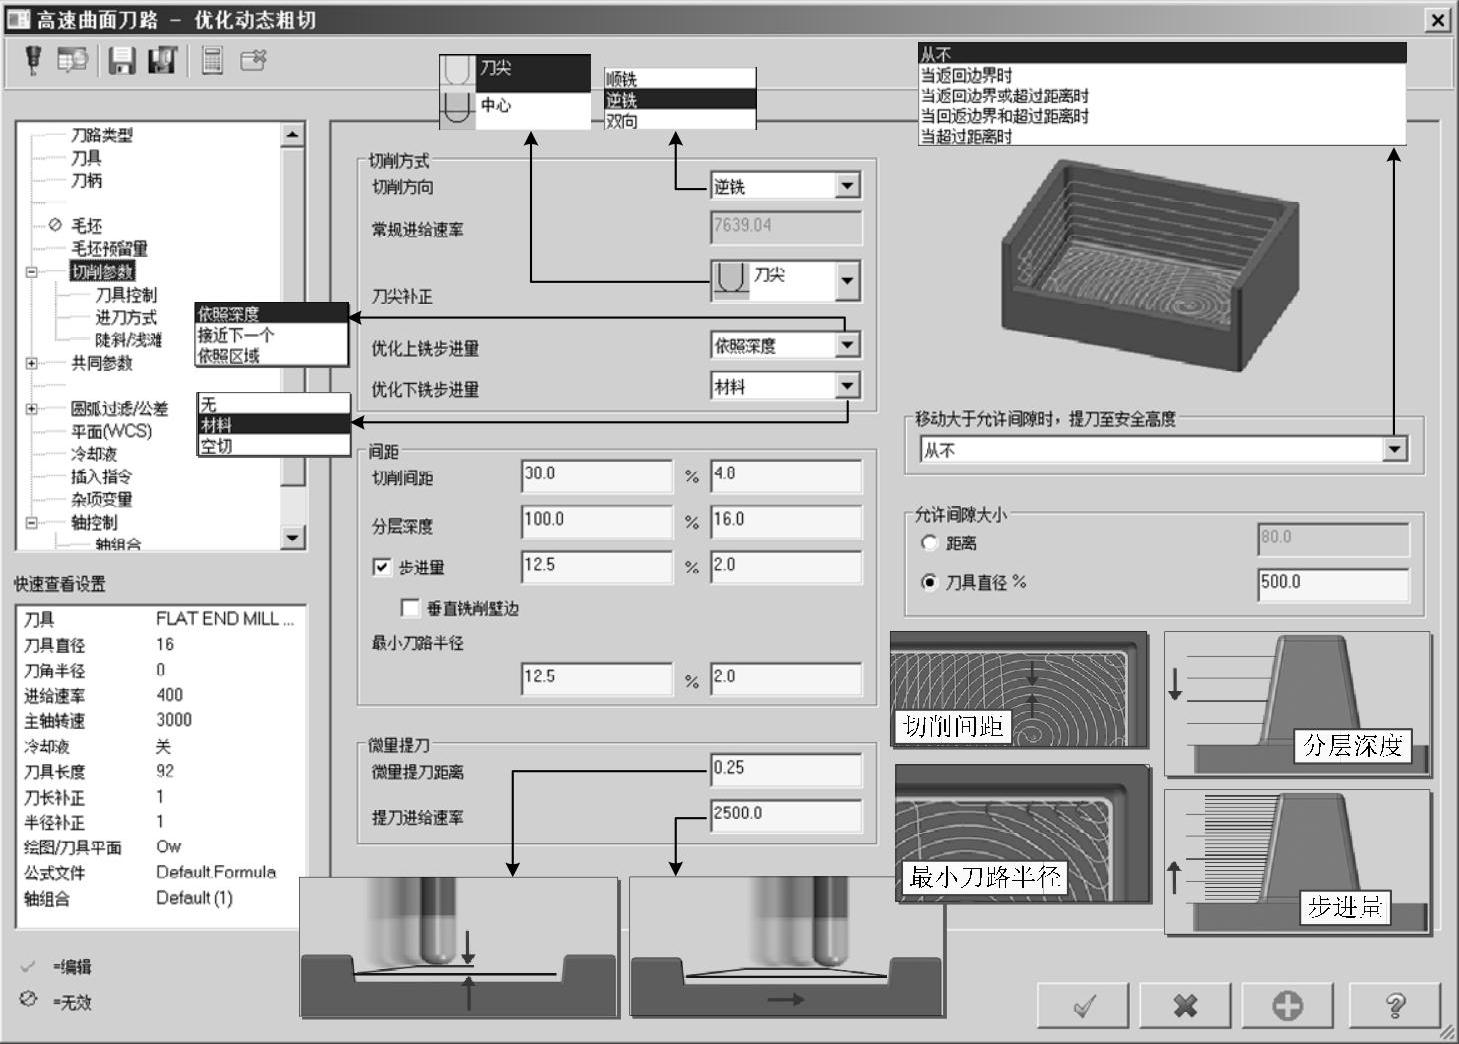Select the 距离 radio button

[x=929, y=543]
